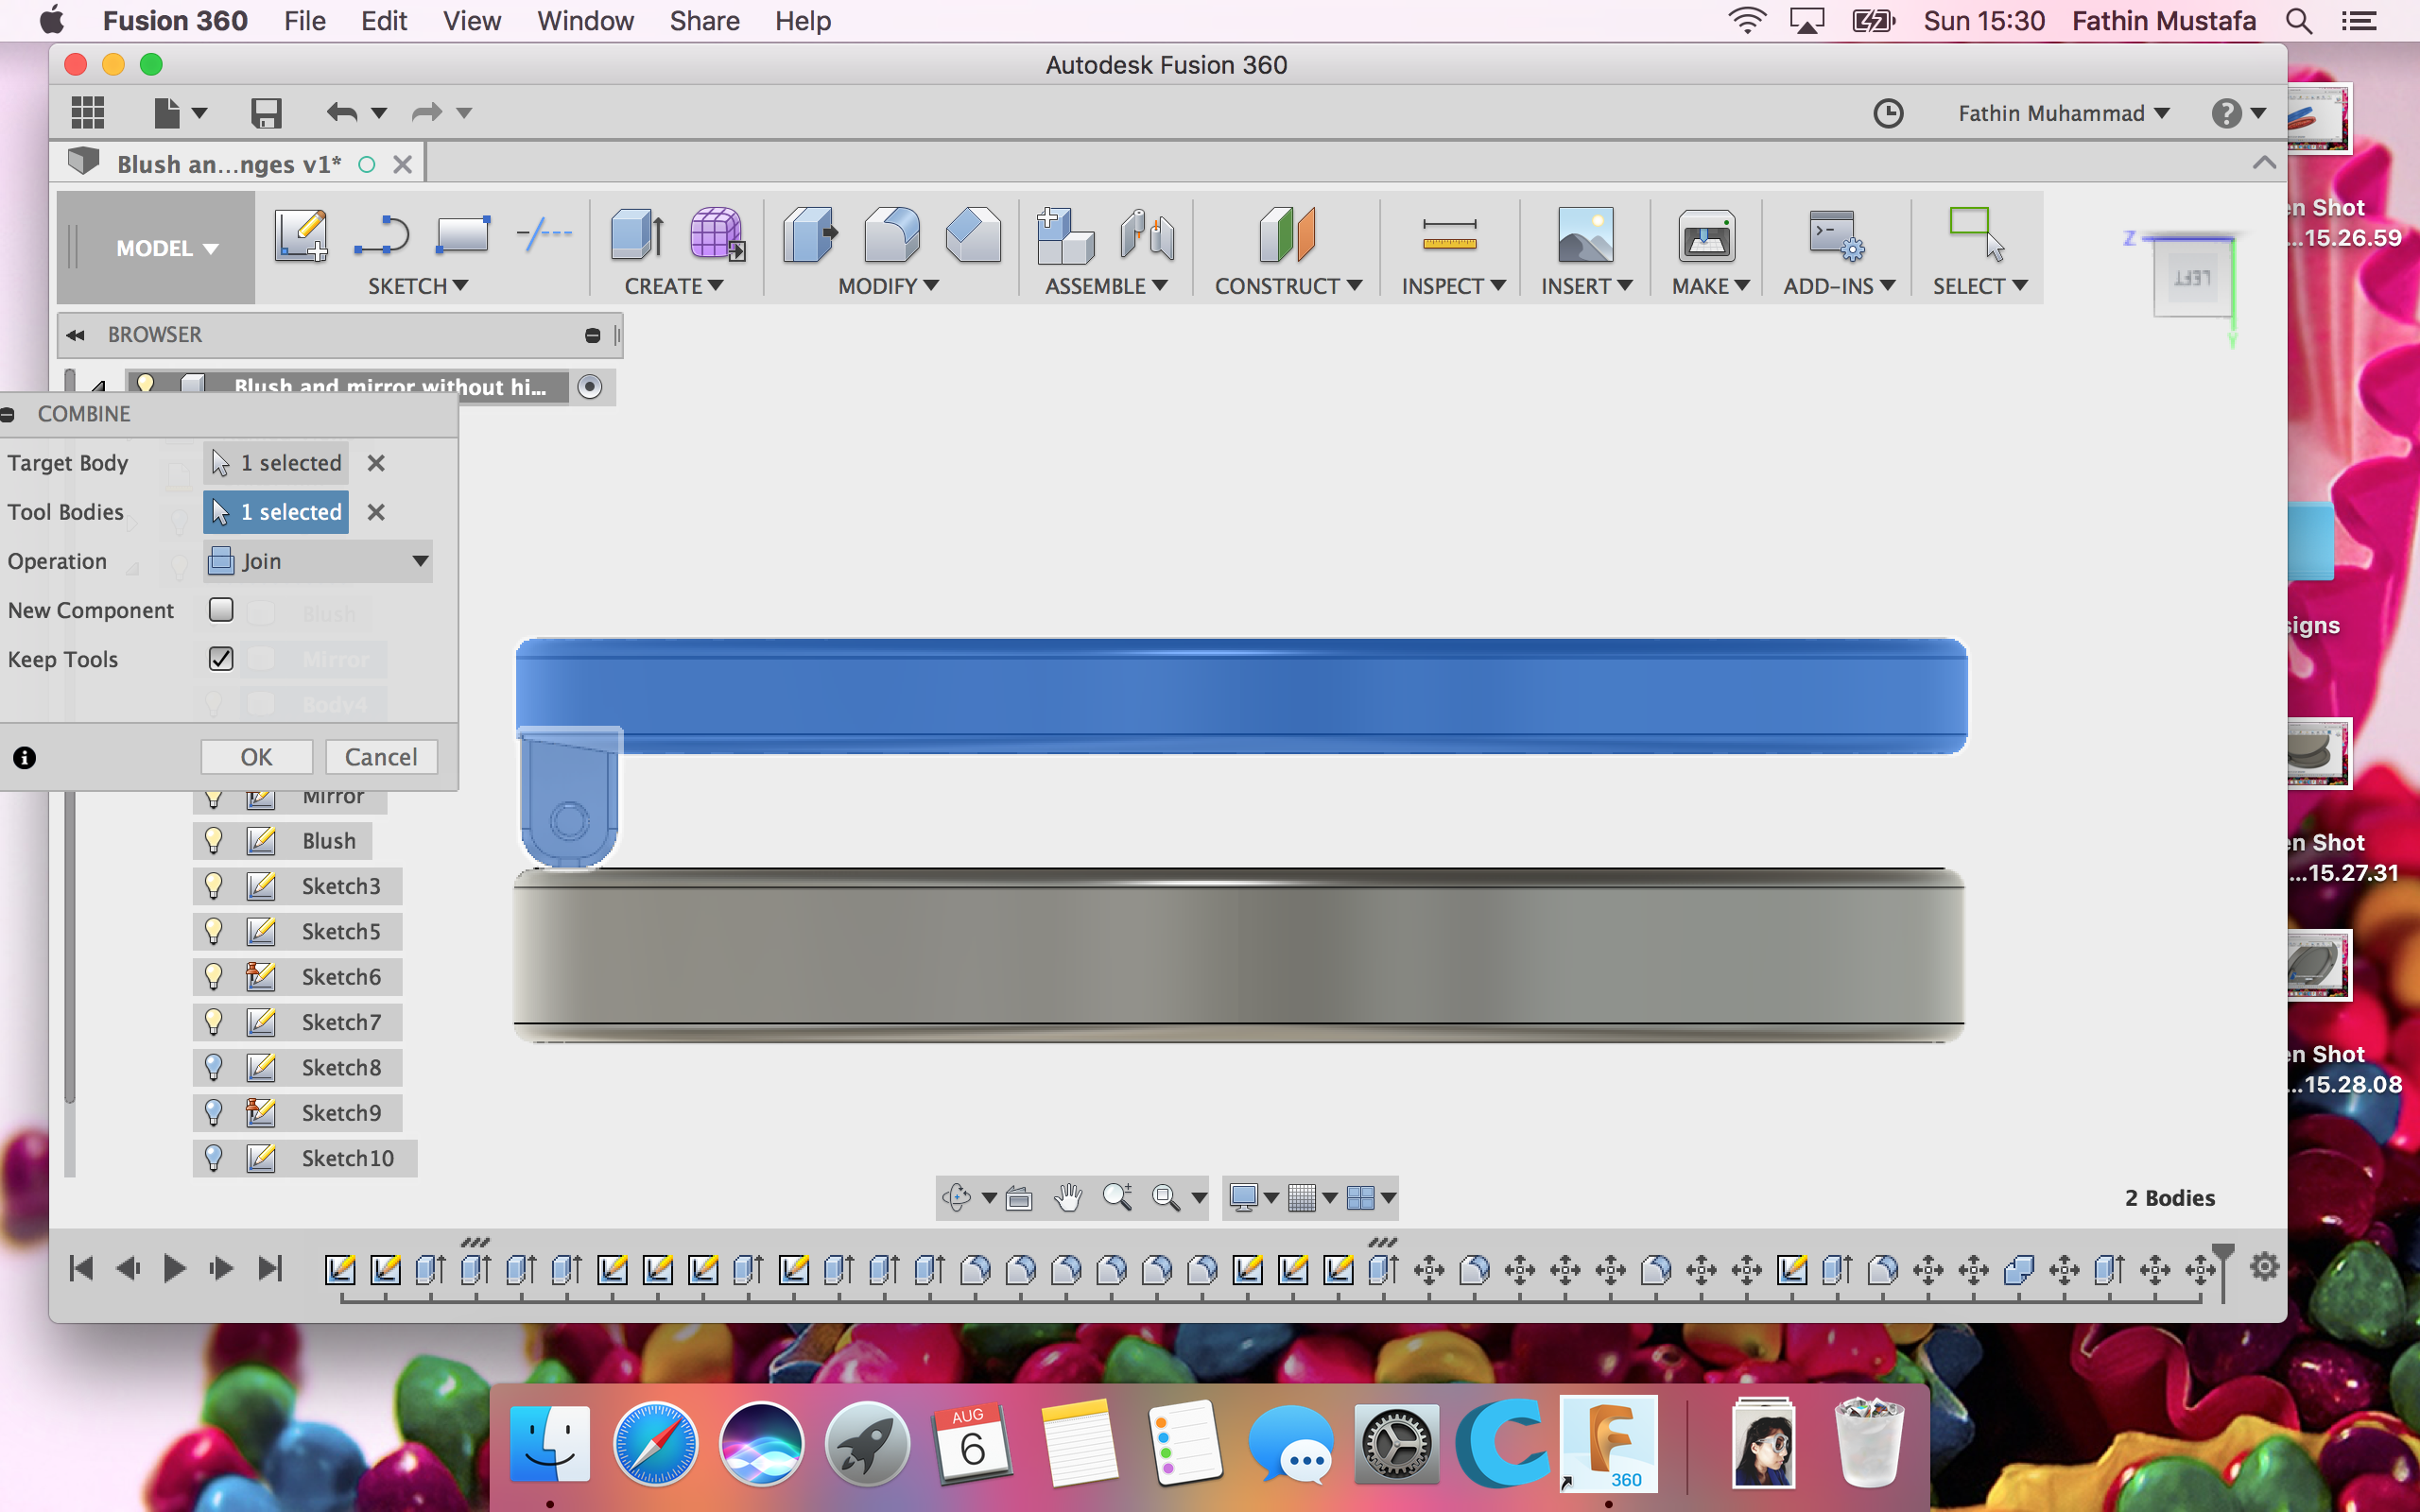Open timeline settings gear

click(x=2264, y=1267)
